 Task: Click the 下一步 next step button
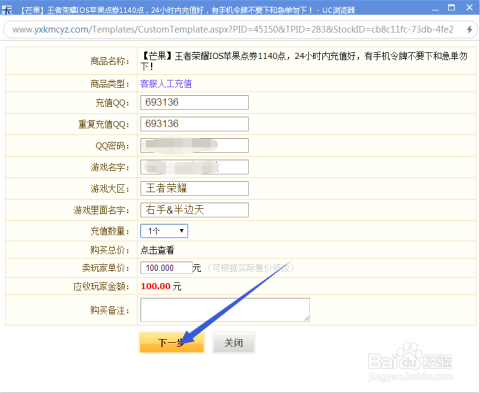172,342
